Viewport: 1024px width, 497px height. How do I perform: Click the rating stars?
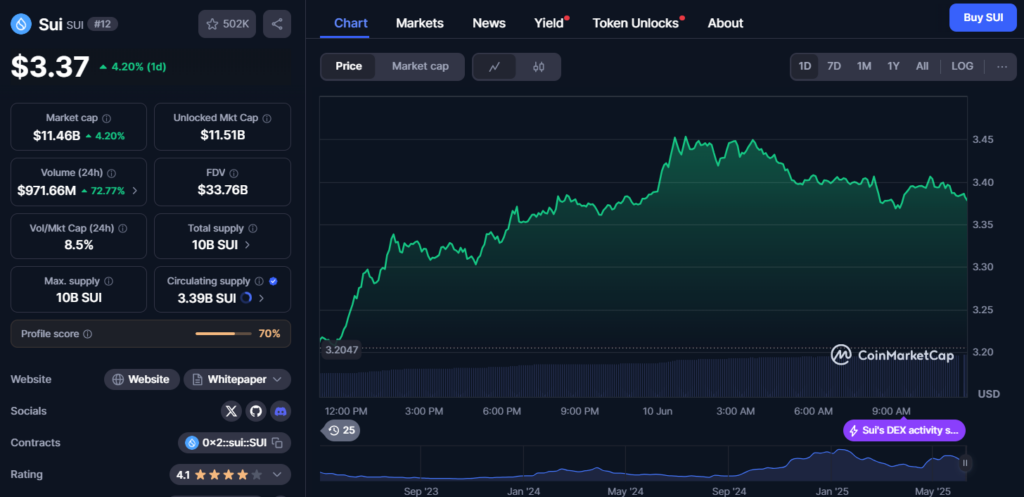(229, 475)
